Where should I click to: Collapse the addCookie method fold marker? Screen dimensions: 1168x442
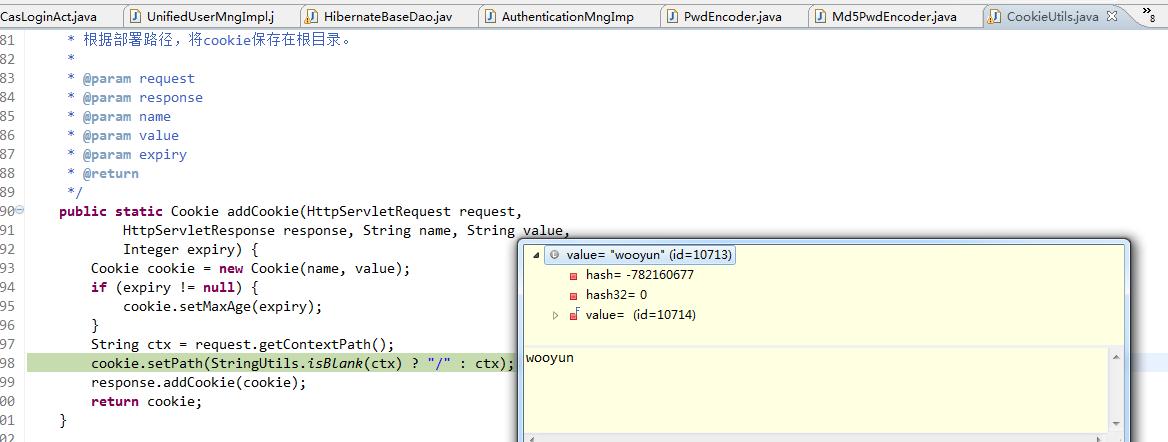[x=21, y=211]
